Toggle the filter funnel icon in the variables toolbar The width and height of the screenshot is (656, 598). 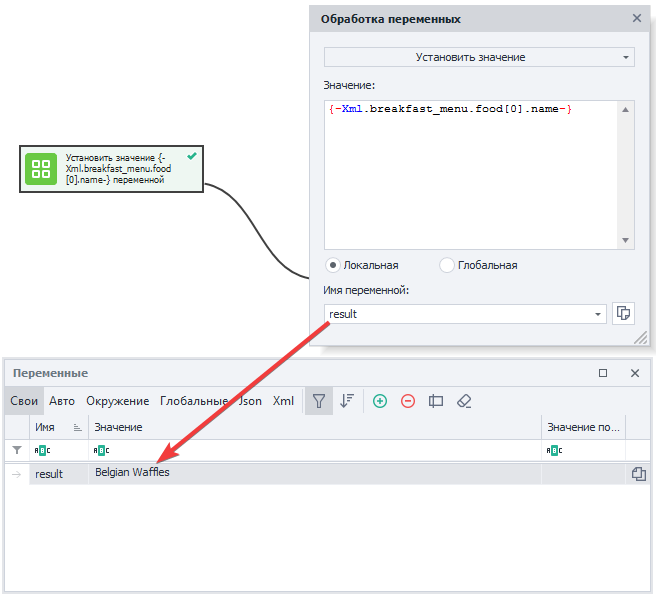[x=319, y=401]
